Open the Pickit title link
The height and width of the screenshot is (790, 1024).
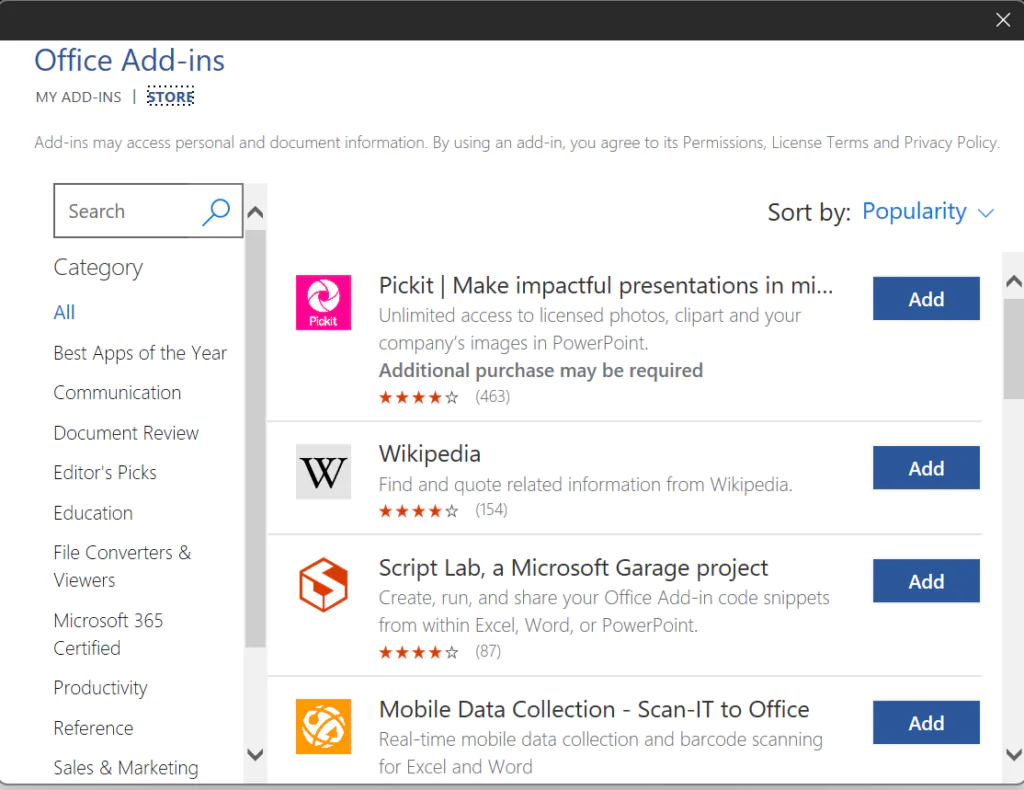tap(605, 285)
